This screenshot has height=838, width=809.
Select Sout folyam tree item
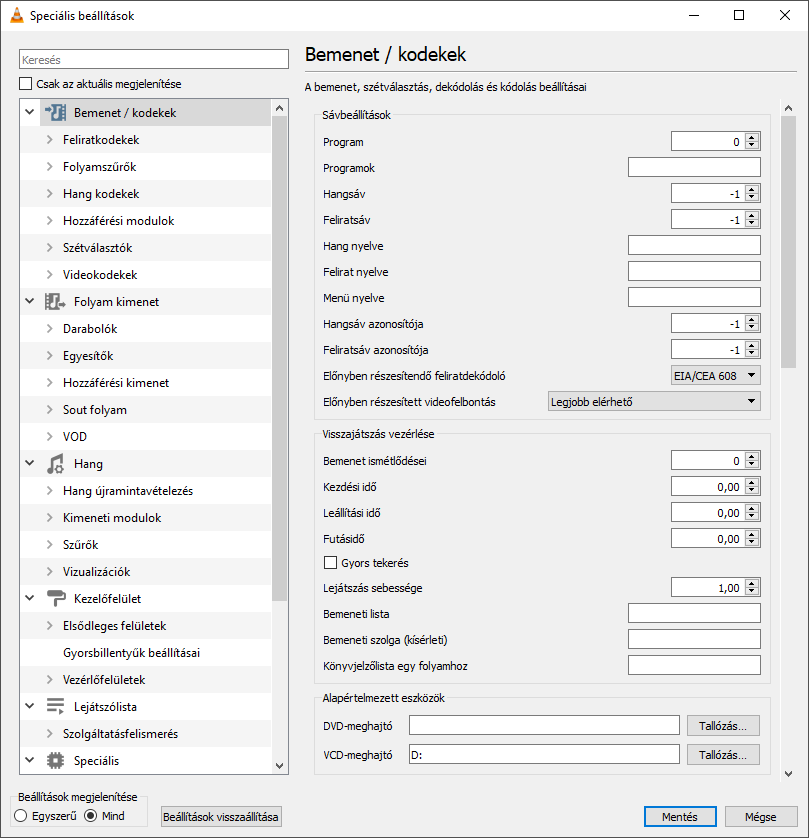(95, 410)
